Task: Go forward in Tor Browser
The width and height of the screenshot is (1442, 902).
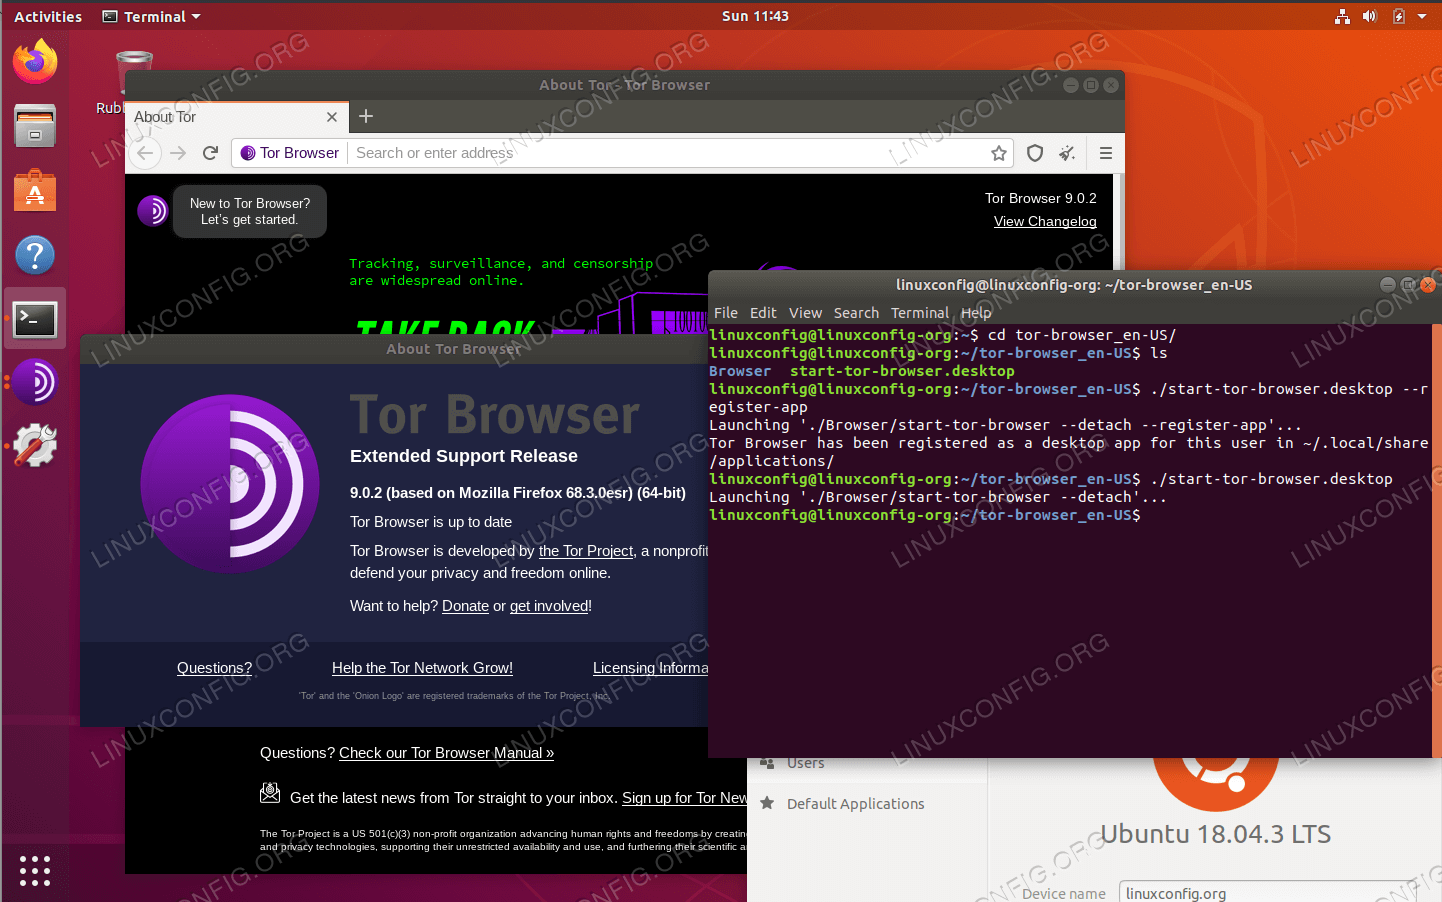Action: (x=178, y=153)
